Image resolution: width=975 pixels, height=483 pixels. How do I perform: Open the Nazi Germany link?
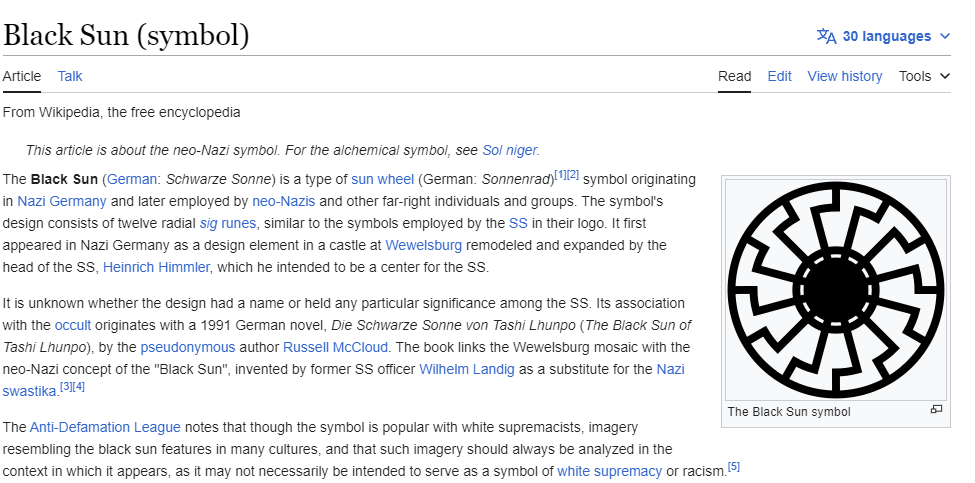(62, 201)
